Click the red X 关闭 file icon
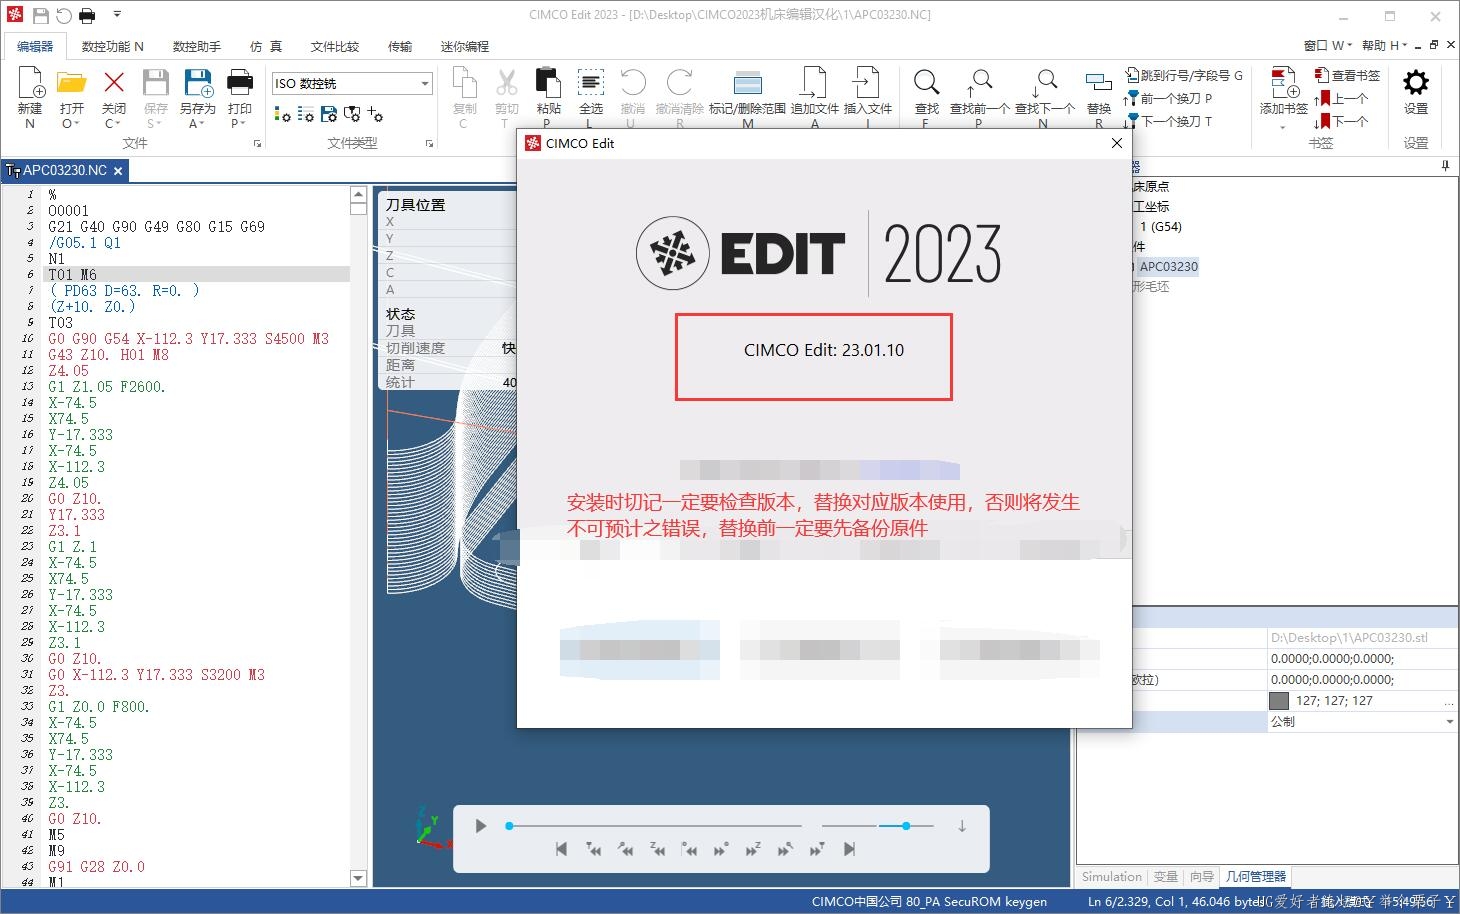Viewport: 1460px width, 914px height. pyautogui.click(x=114, y=82)
